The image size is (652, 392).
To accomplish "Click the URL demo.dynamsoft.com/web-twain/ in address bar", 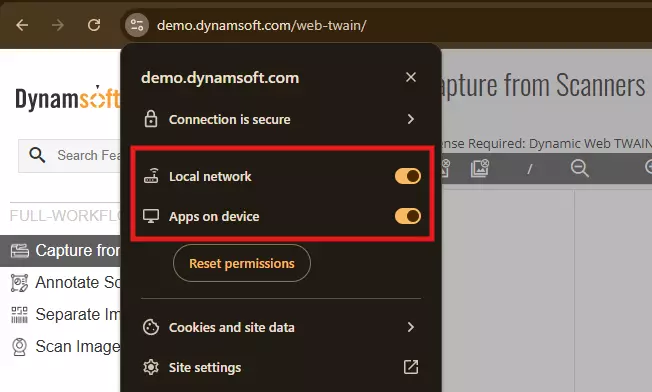I will point(262,25).
